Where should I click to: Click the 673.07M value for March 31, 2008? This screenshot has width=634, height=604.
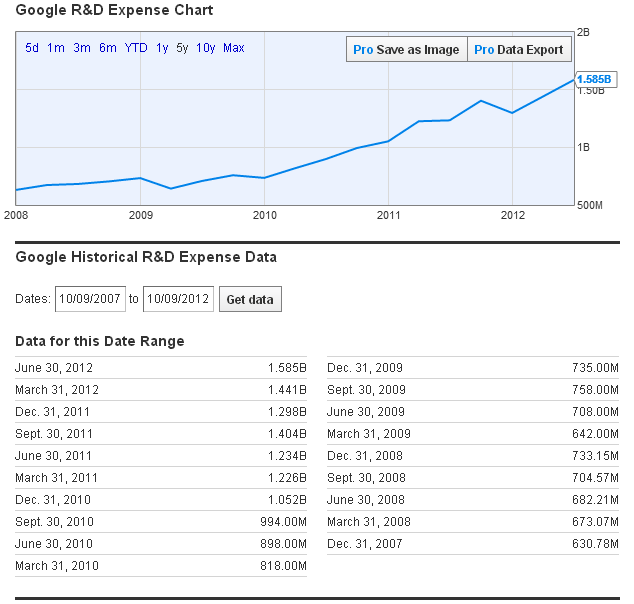click(595, 522)
